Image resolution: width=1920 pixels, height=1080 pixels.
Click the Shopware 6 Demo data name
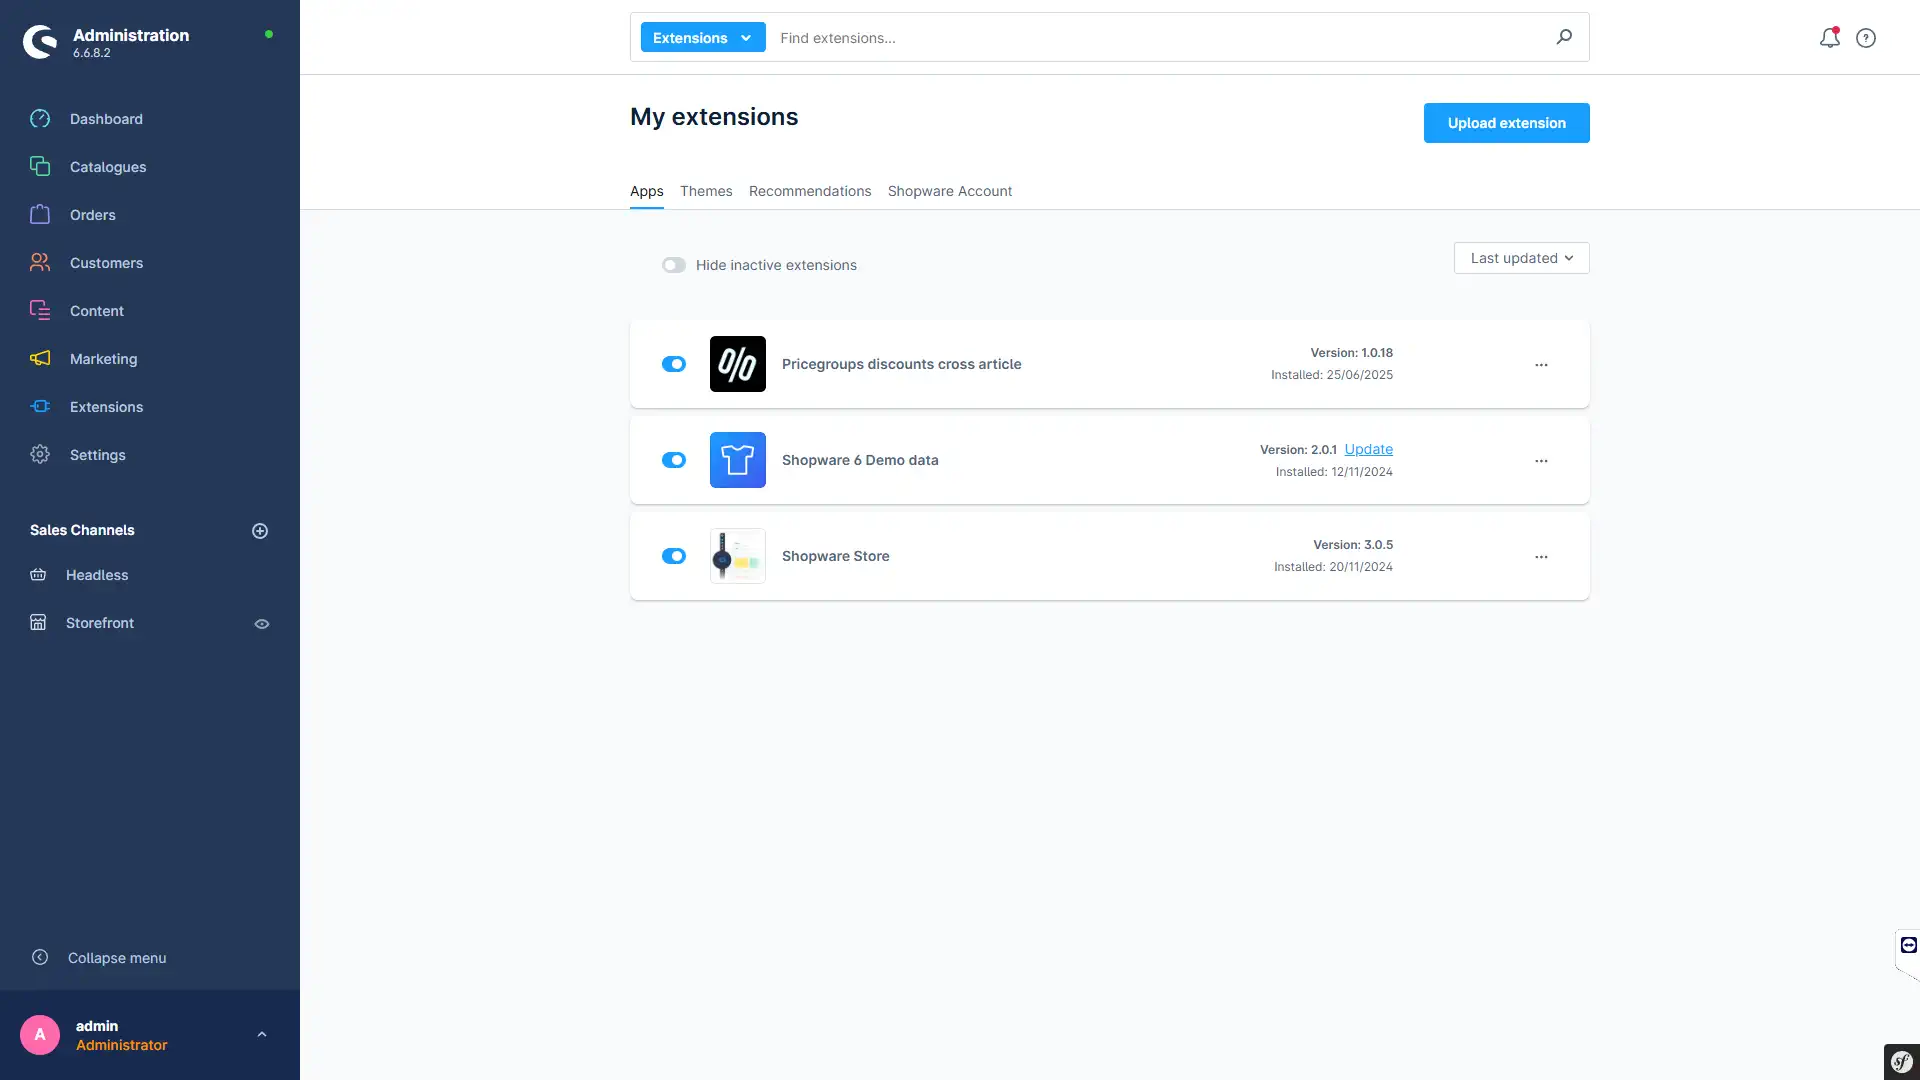pyautogui.click(x=860, y=460)
